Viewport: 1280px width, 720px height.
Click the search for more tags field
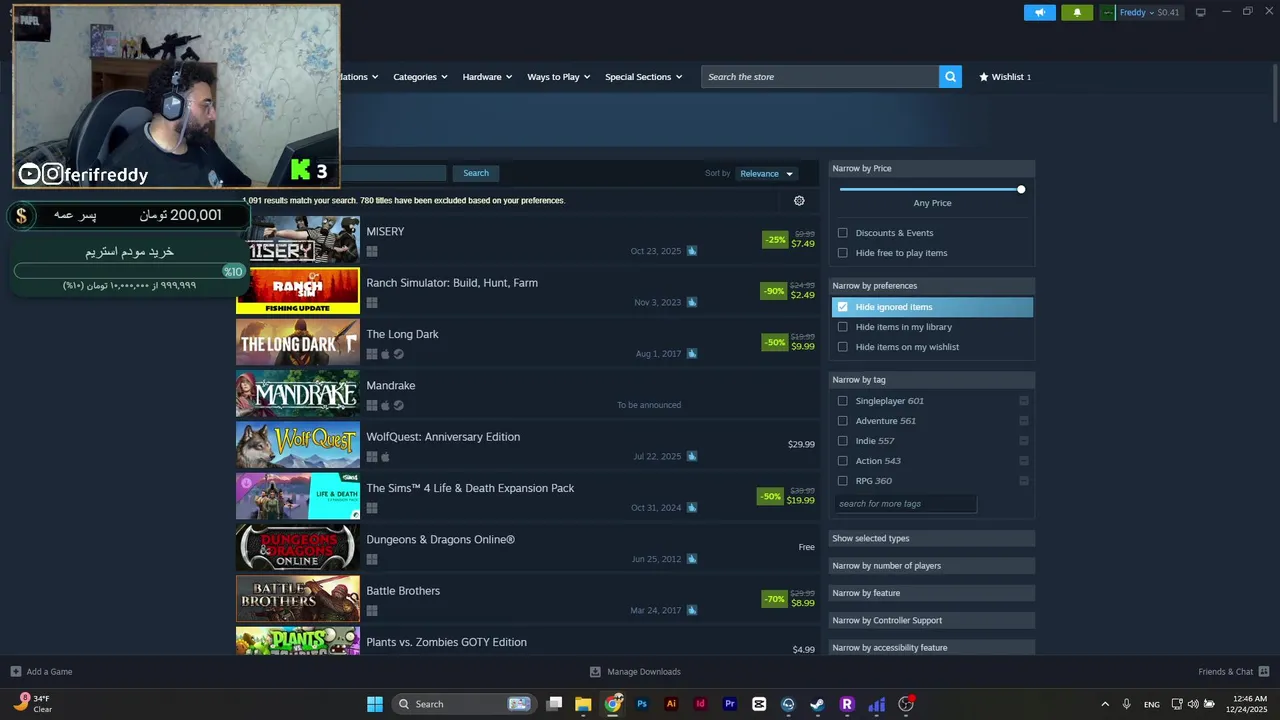905,504
